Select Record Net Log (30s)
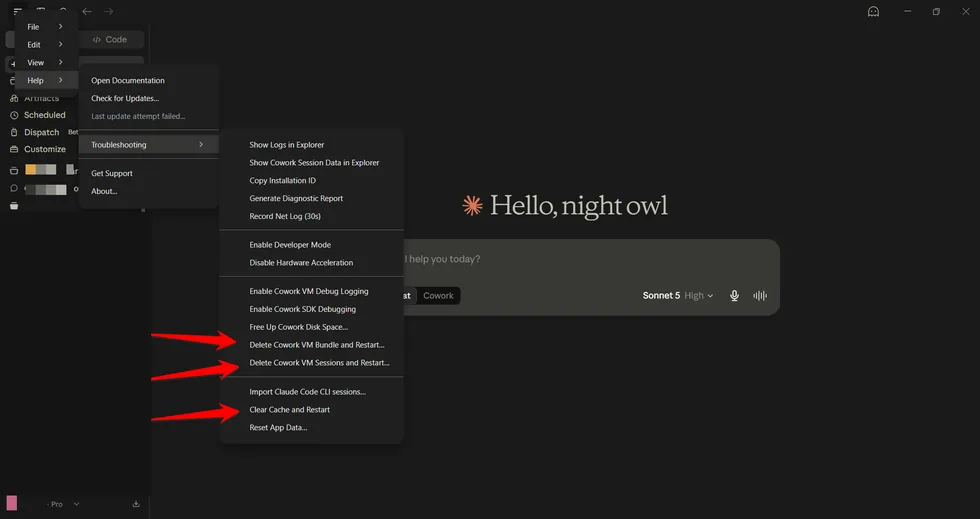 [x=311, y=216]
